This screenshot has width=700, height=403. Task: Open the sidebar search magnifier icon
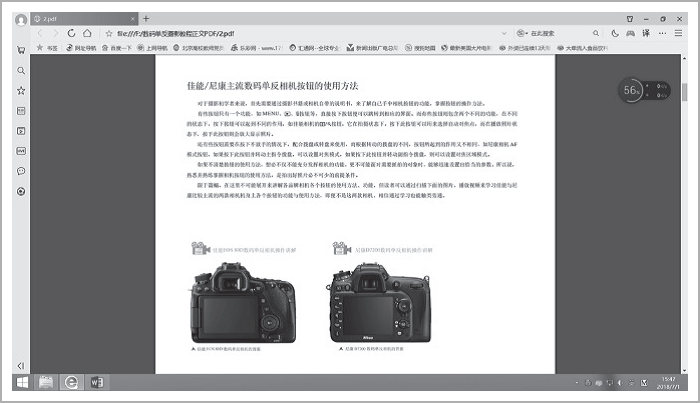pyautogui.click(x=21, y=71)
